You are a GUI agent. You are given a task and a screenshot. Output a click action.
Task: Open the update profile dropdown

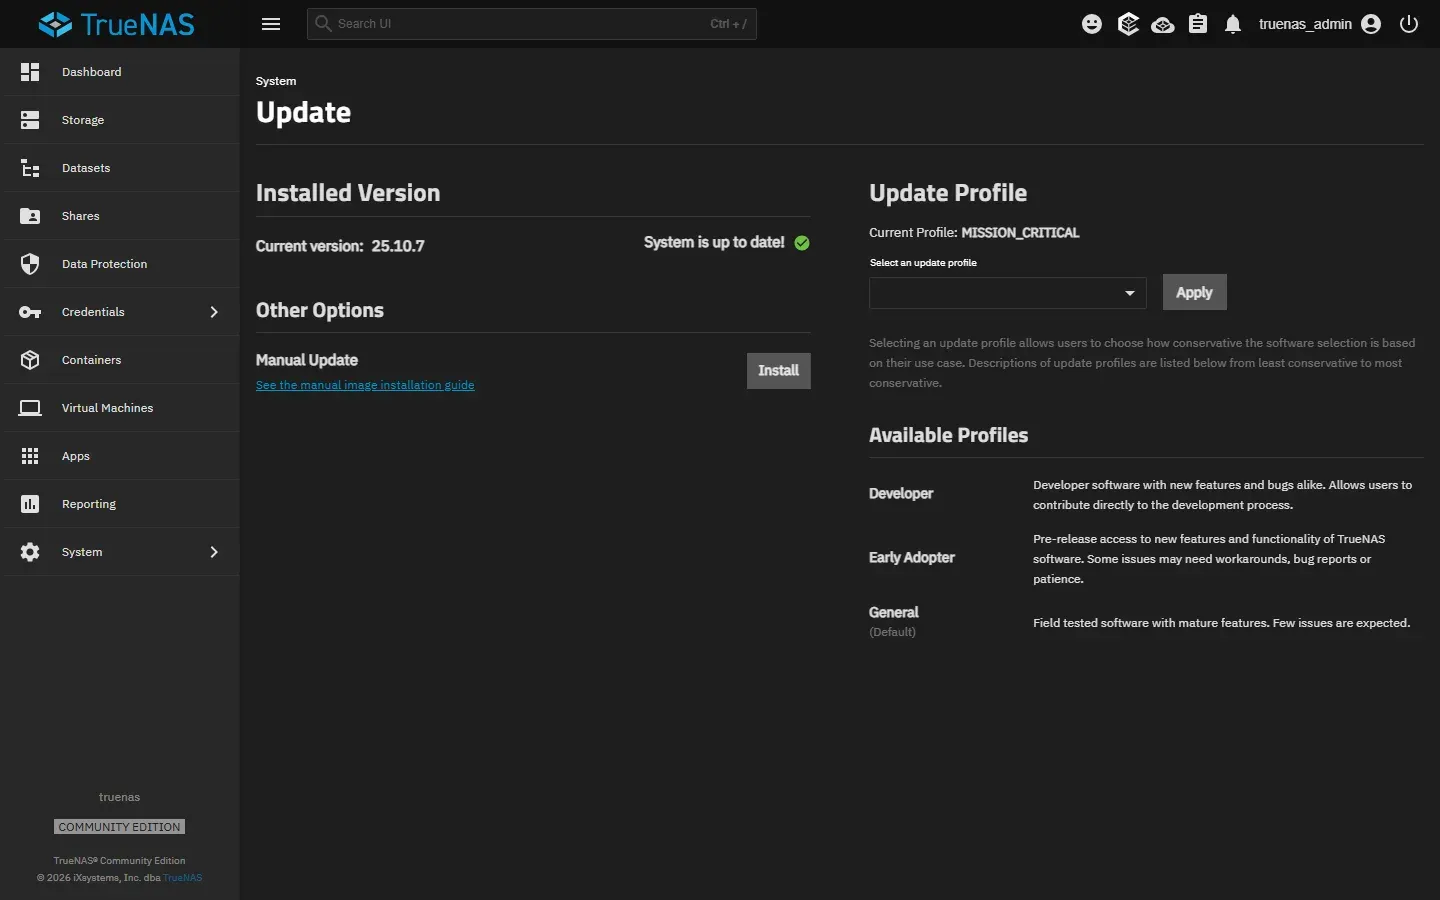(1008, 293)
